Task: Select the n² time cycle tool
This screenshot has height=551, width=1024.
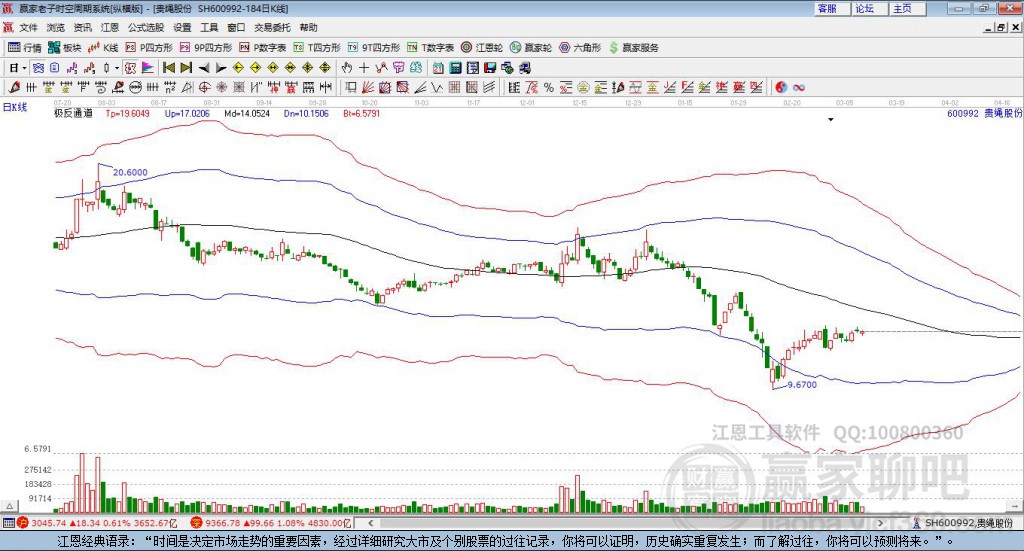Action: (170, 87)
